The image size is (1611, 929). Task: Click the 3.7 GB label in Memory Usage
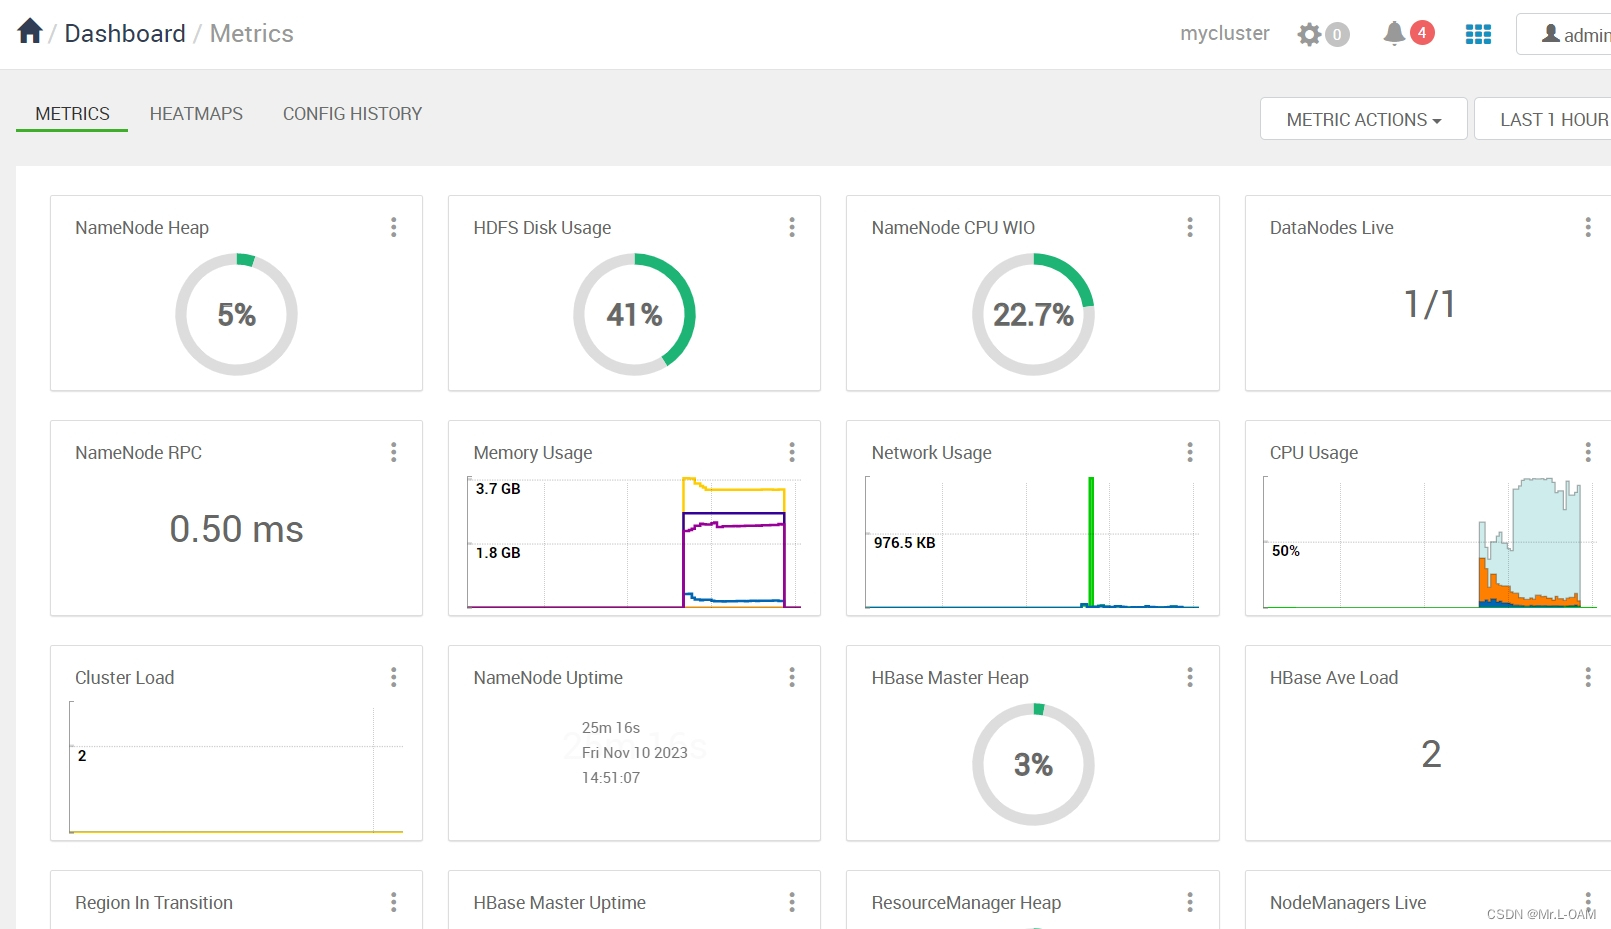point(498,489)
